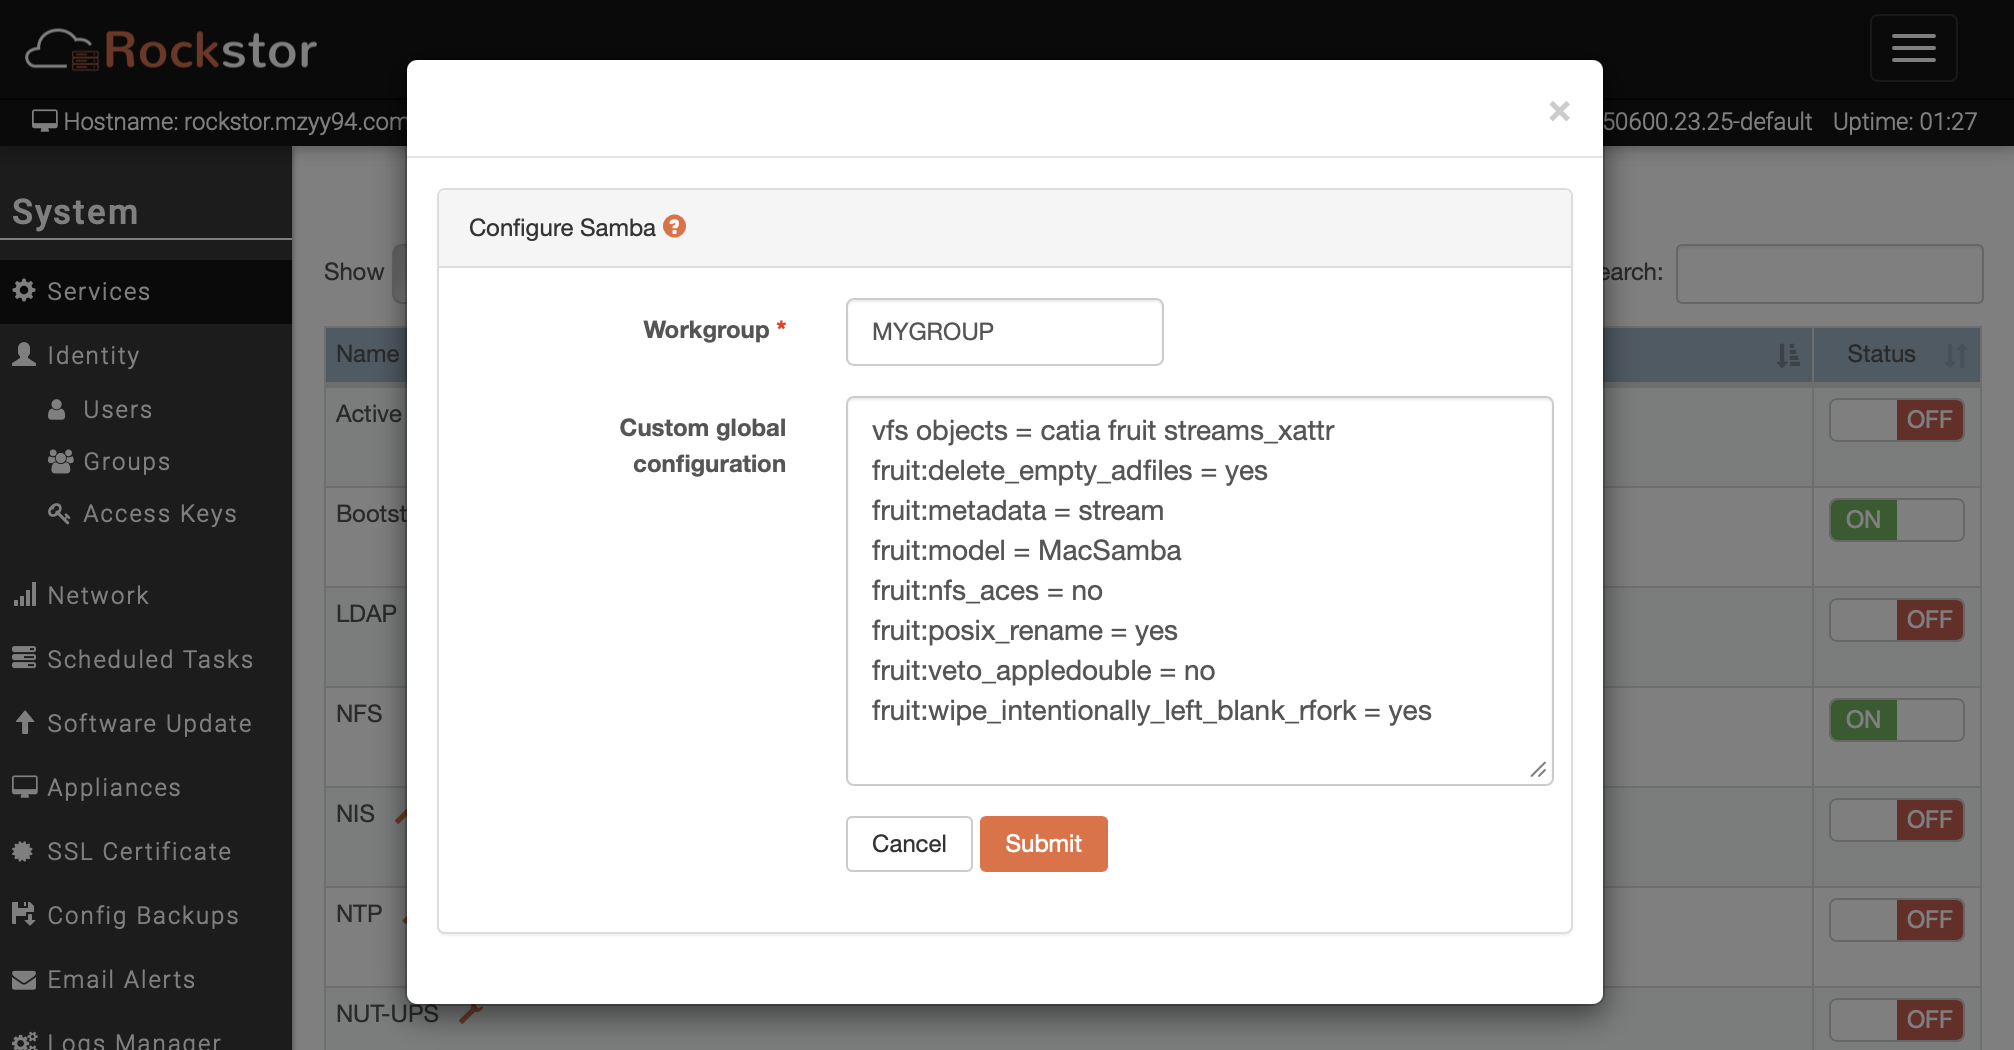This screenshot has height=1050, width=2014.
Task: Click the name column sort icon
Action: pyautogui.click(x=1787, y=355)
